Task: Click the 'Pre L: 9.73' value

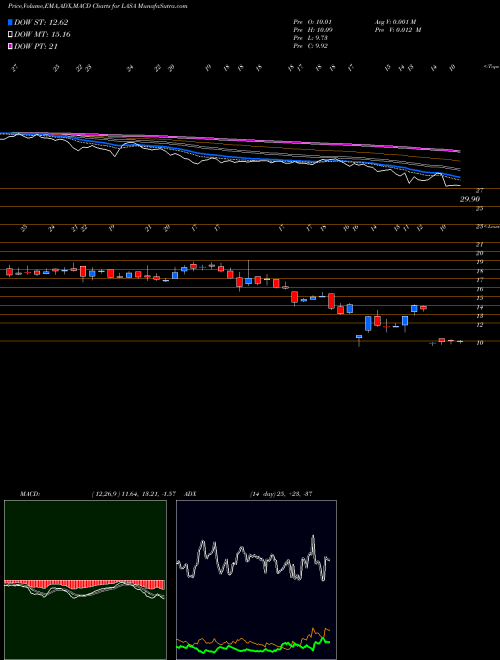Action: pyautogui.click(x=310, y=38)
